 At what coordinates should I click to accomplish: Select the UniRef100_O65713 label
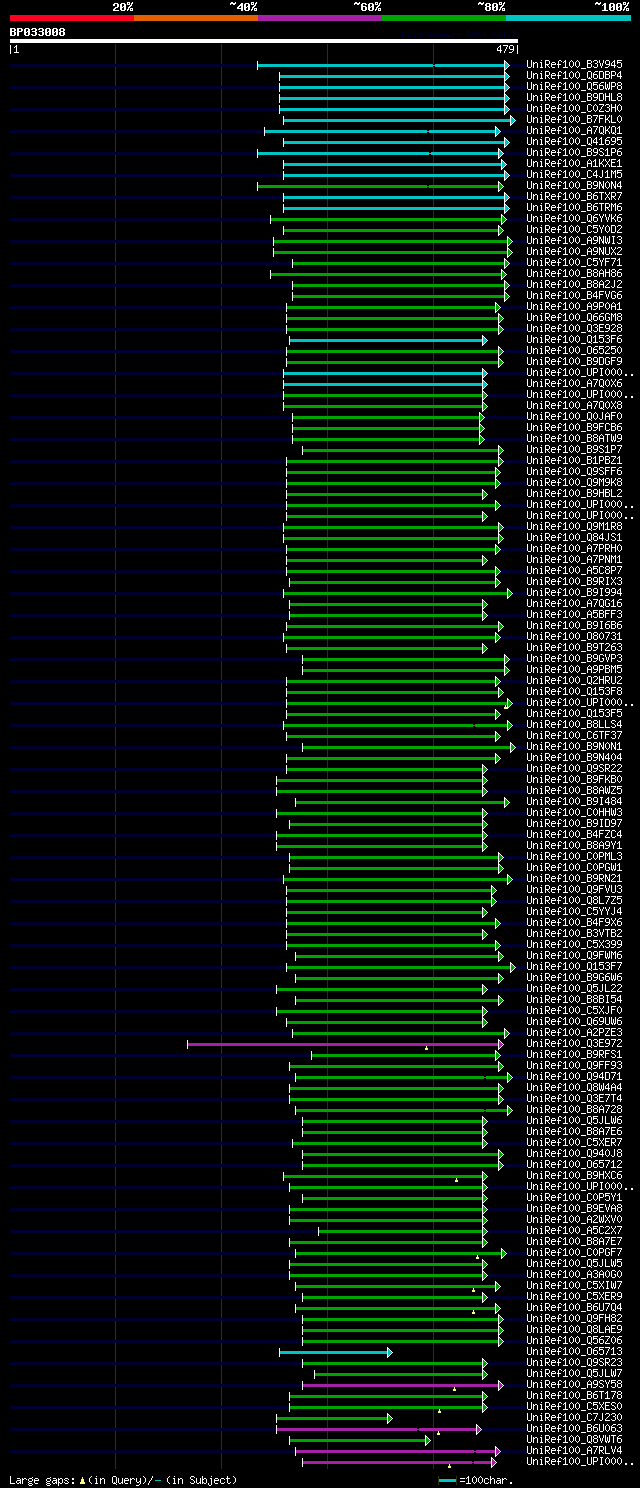coord(574,1352)
